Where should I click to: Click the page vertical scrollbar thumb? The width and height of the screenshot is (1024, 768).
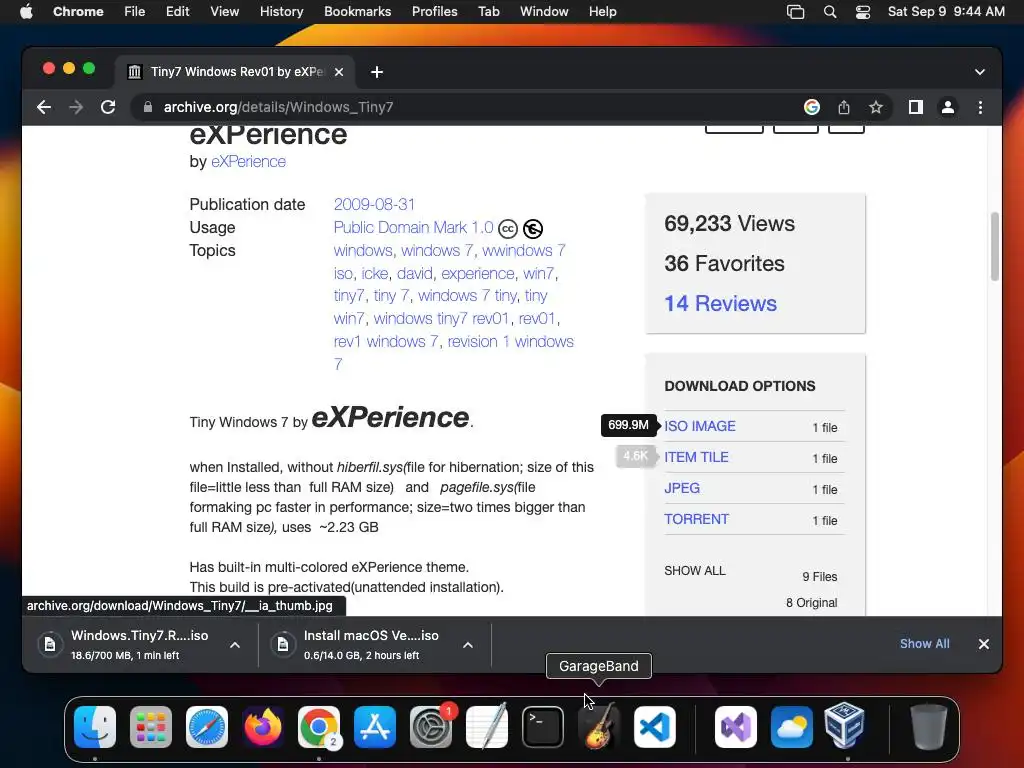(x=995, y=247)
